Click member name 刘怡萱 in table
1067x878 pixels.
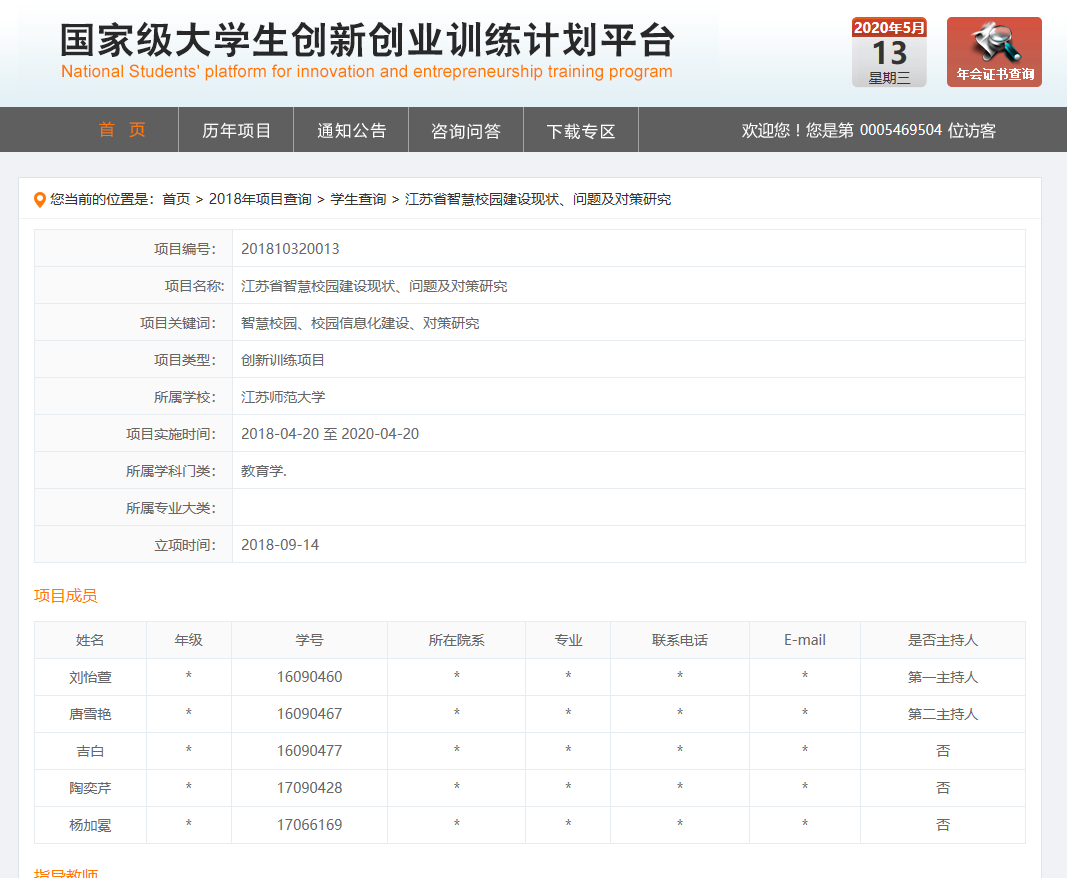coord(90,677)
